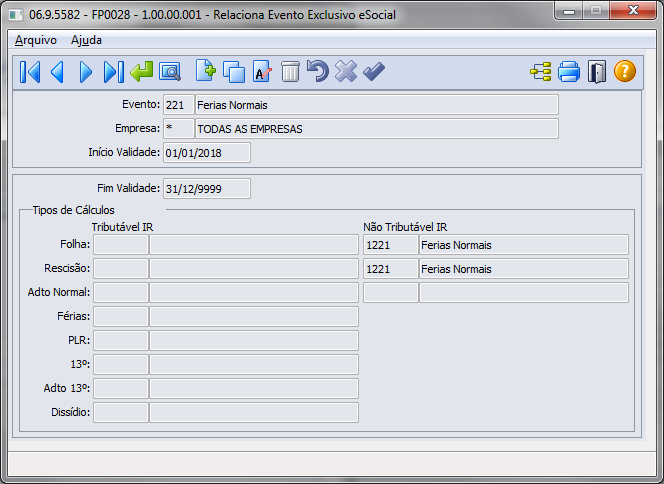Go to the first record
The image size is (664, 484).
[30, 72]
